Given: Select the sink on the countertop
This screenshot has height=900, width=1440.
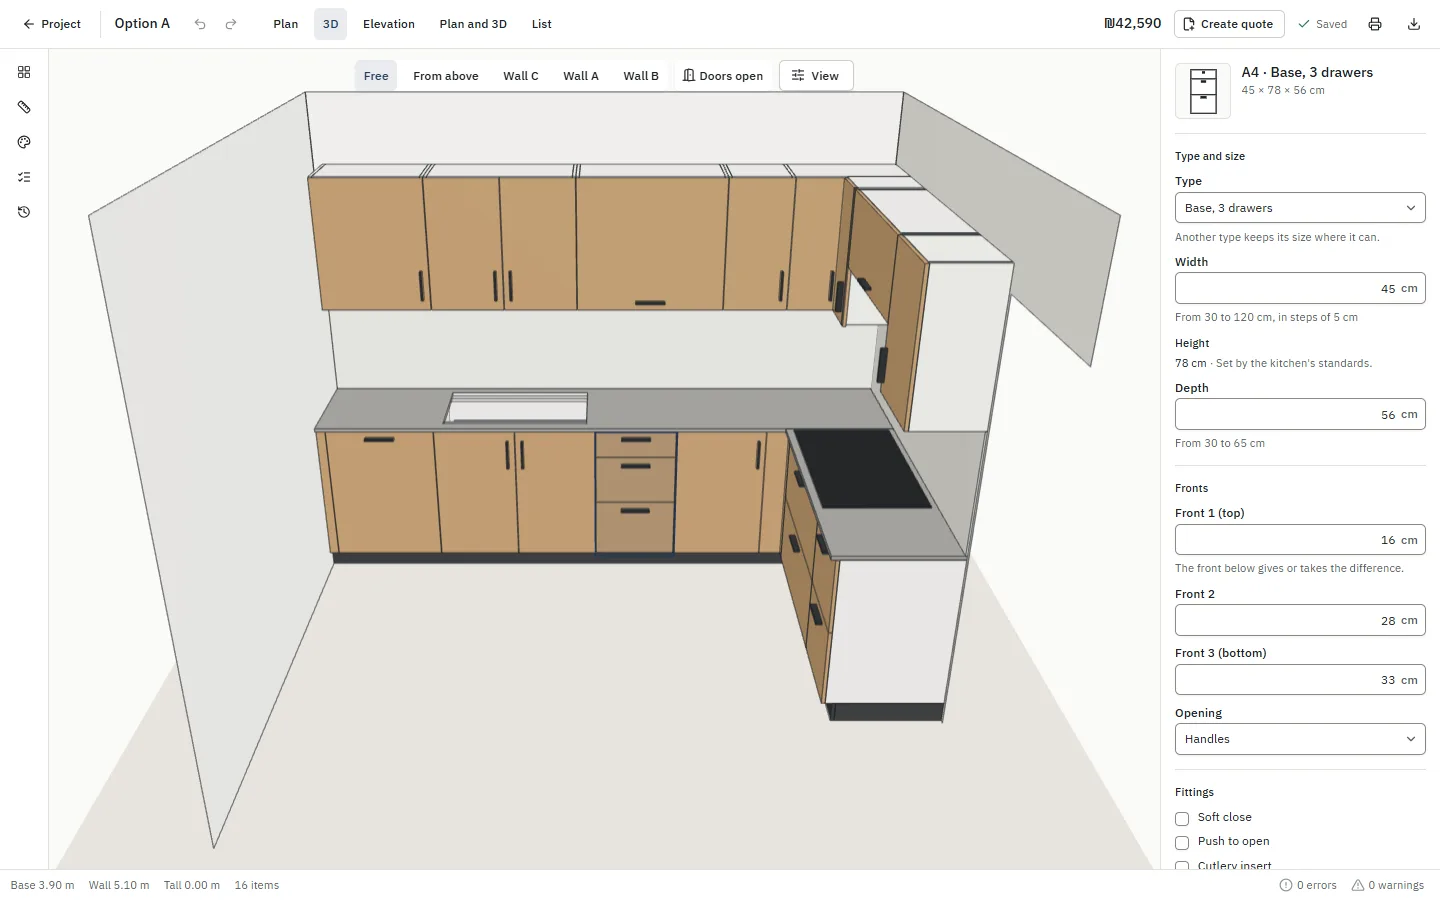Looking at the screenshot, I should (x=517, y=407).
